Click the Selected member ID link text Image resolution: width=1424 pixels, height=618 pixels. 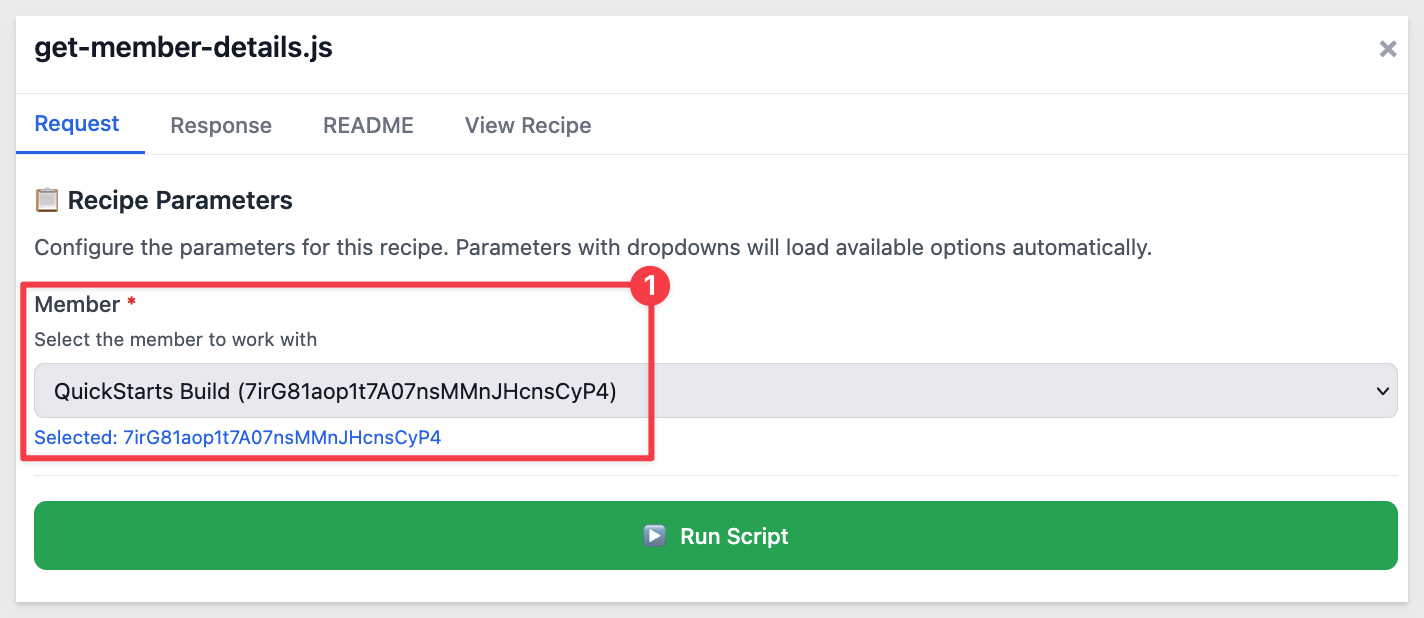tap(238, 437)
